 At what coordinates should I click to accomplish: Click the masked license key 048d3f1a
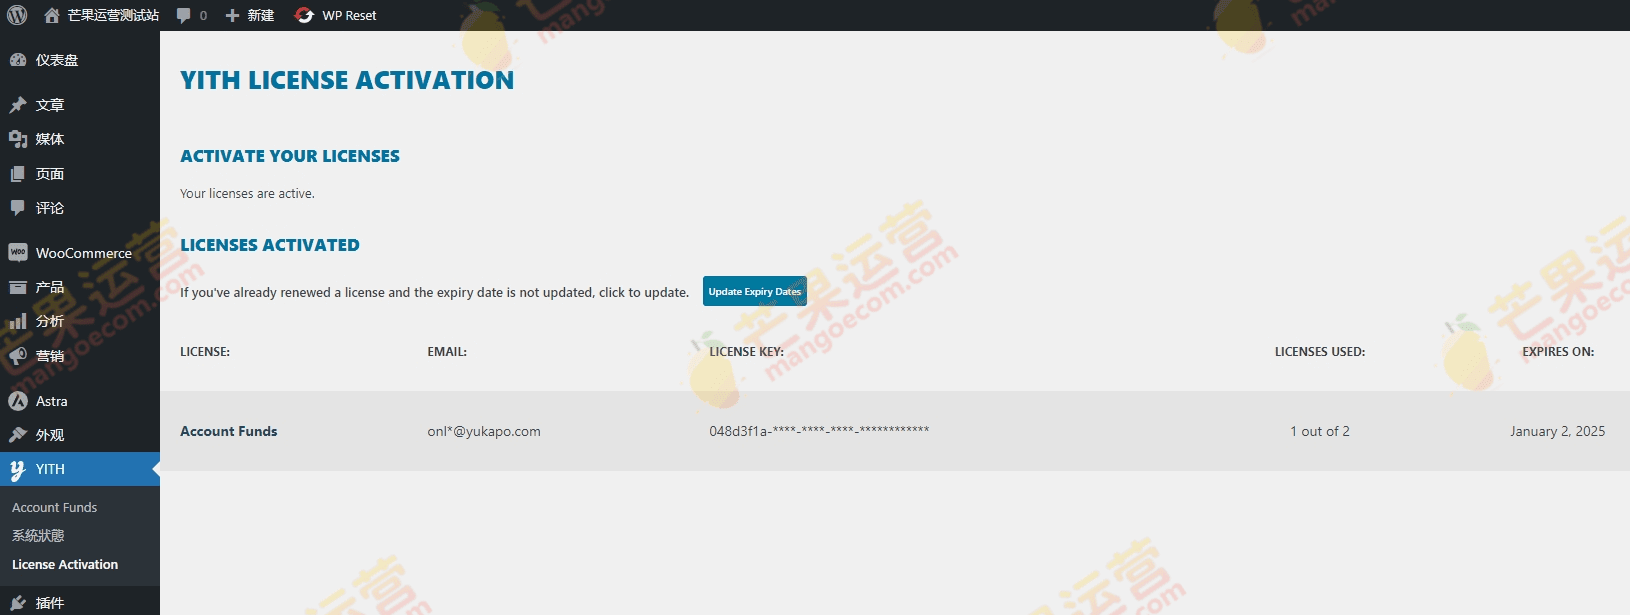tap(819, 431)
